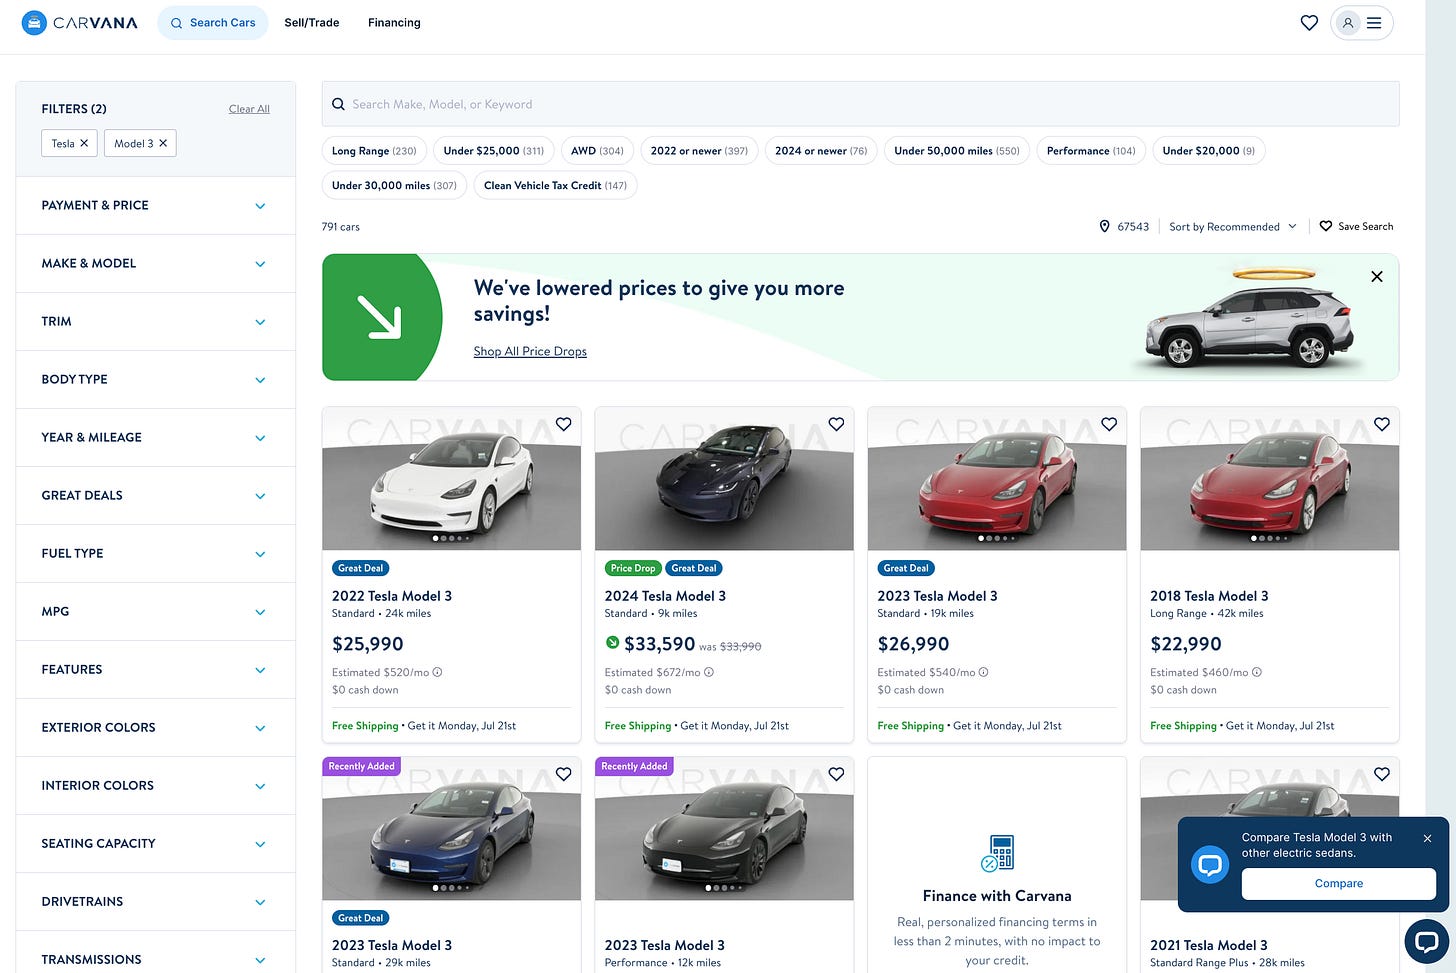Expand the Great Deals filter
1456x973 pixels.
(155, 495)
